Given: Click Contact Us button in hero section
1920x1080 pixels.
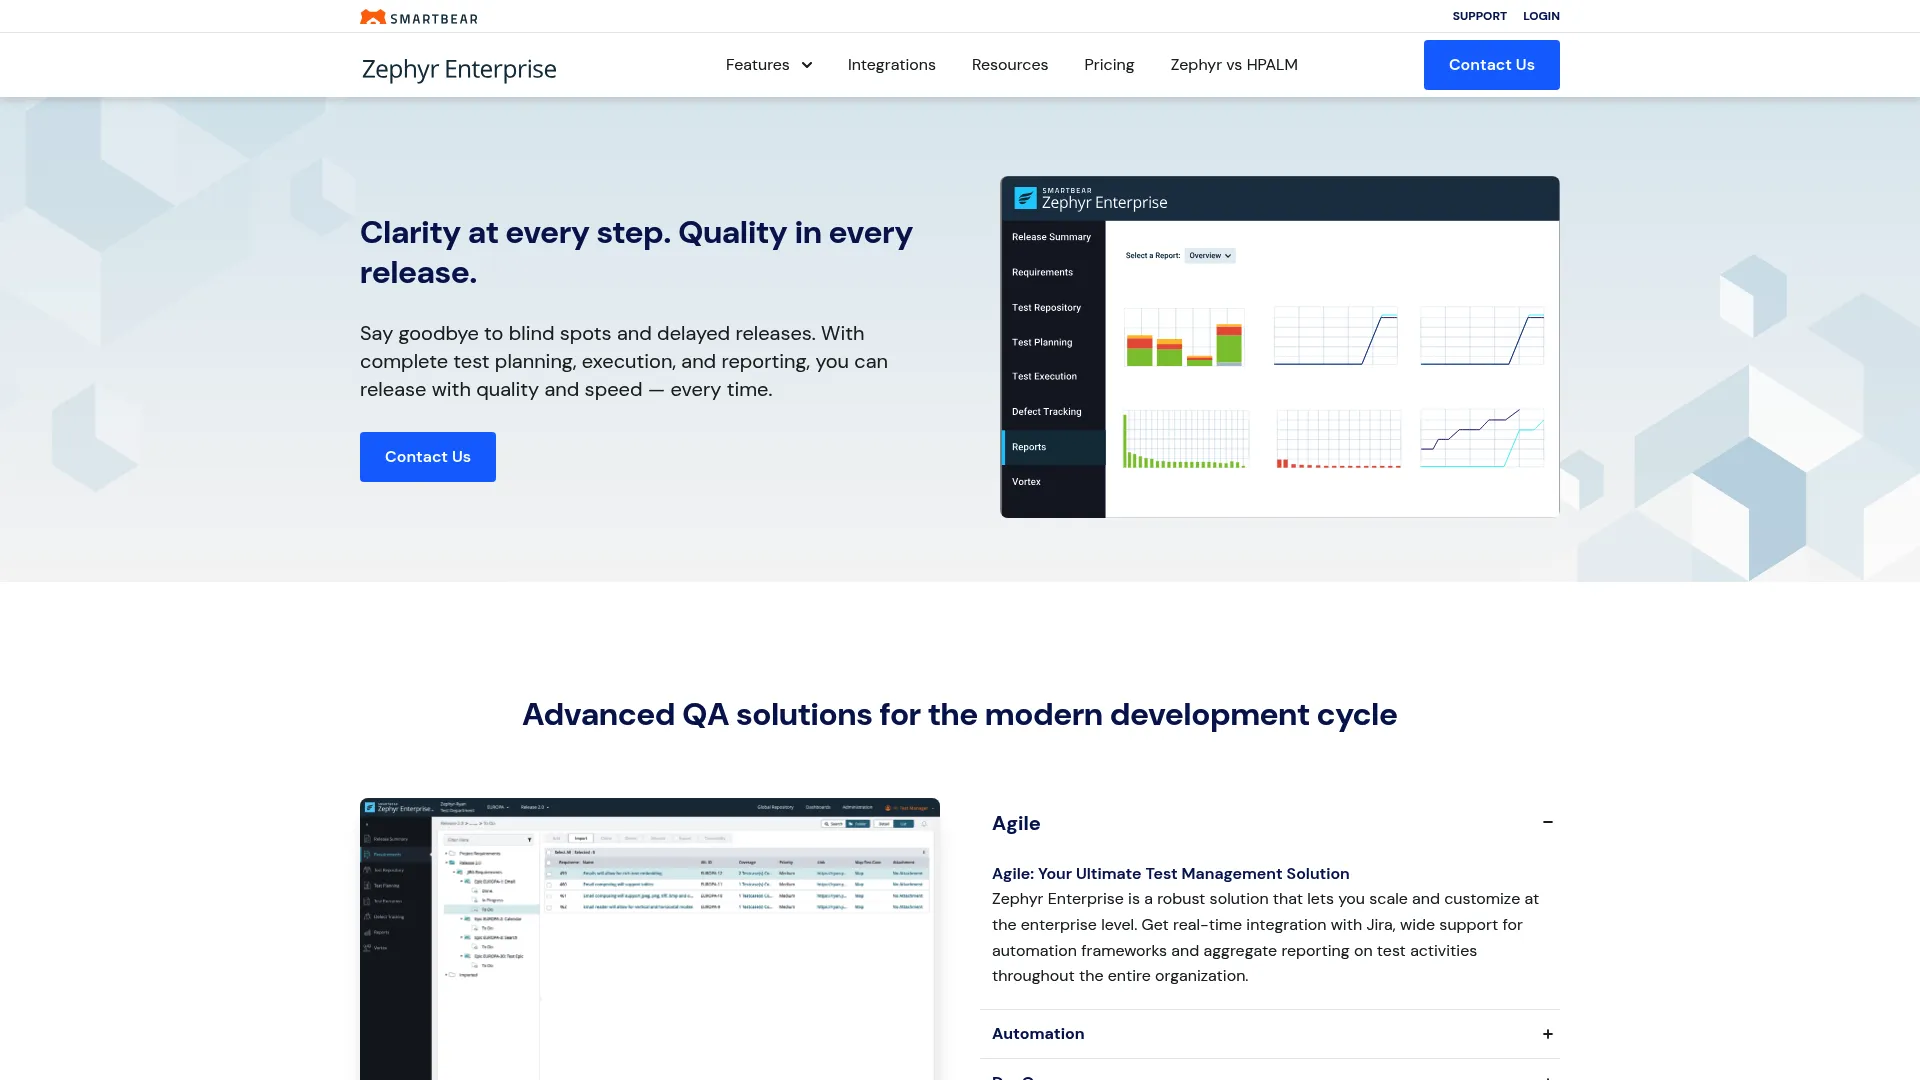Looking at the screenshot, I should [428, 457].
